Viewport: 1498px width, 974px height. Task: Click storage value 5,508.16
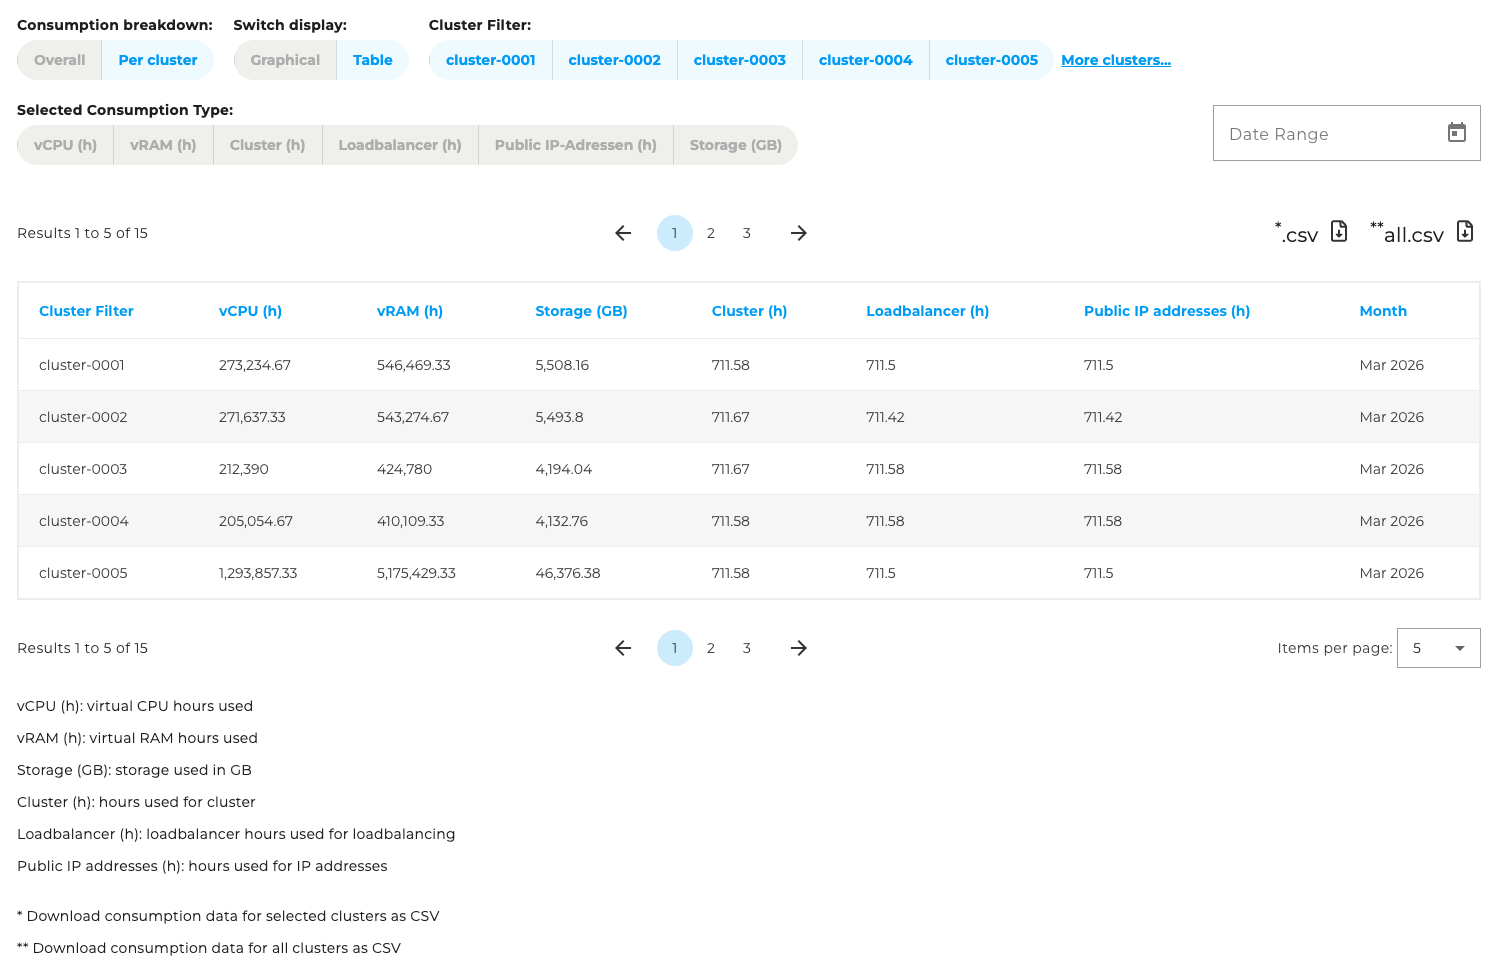562,365
